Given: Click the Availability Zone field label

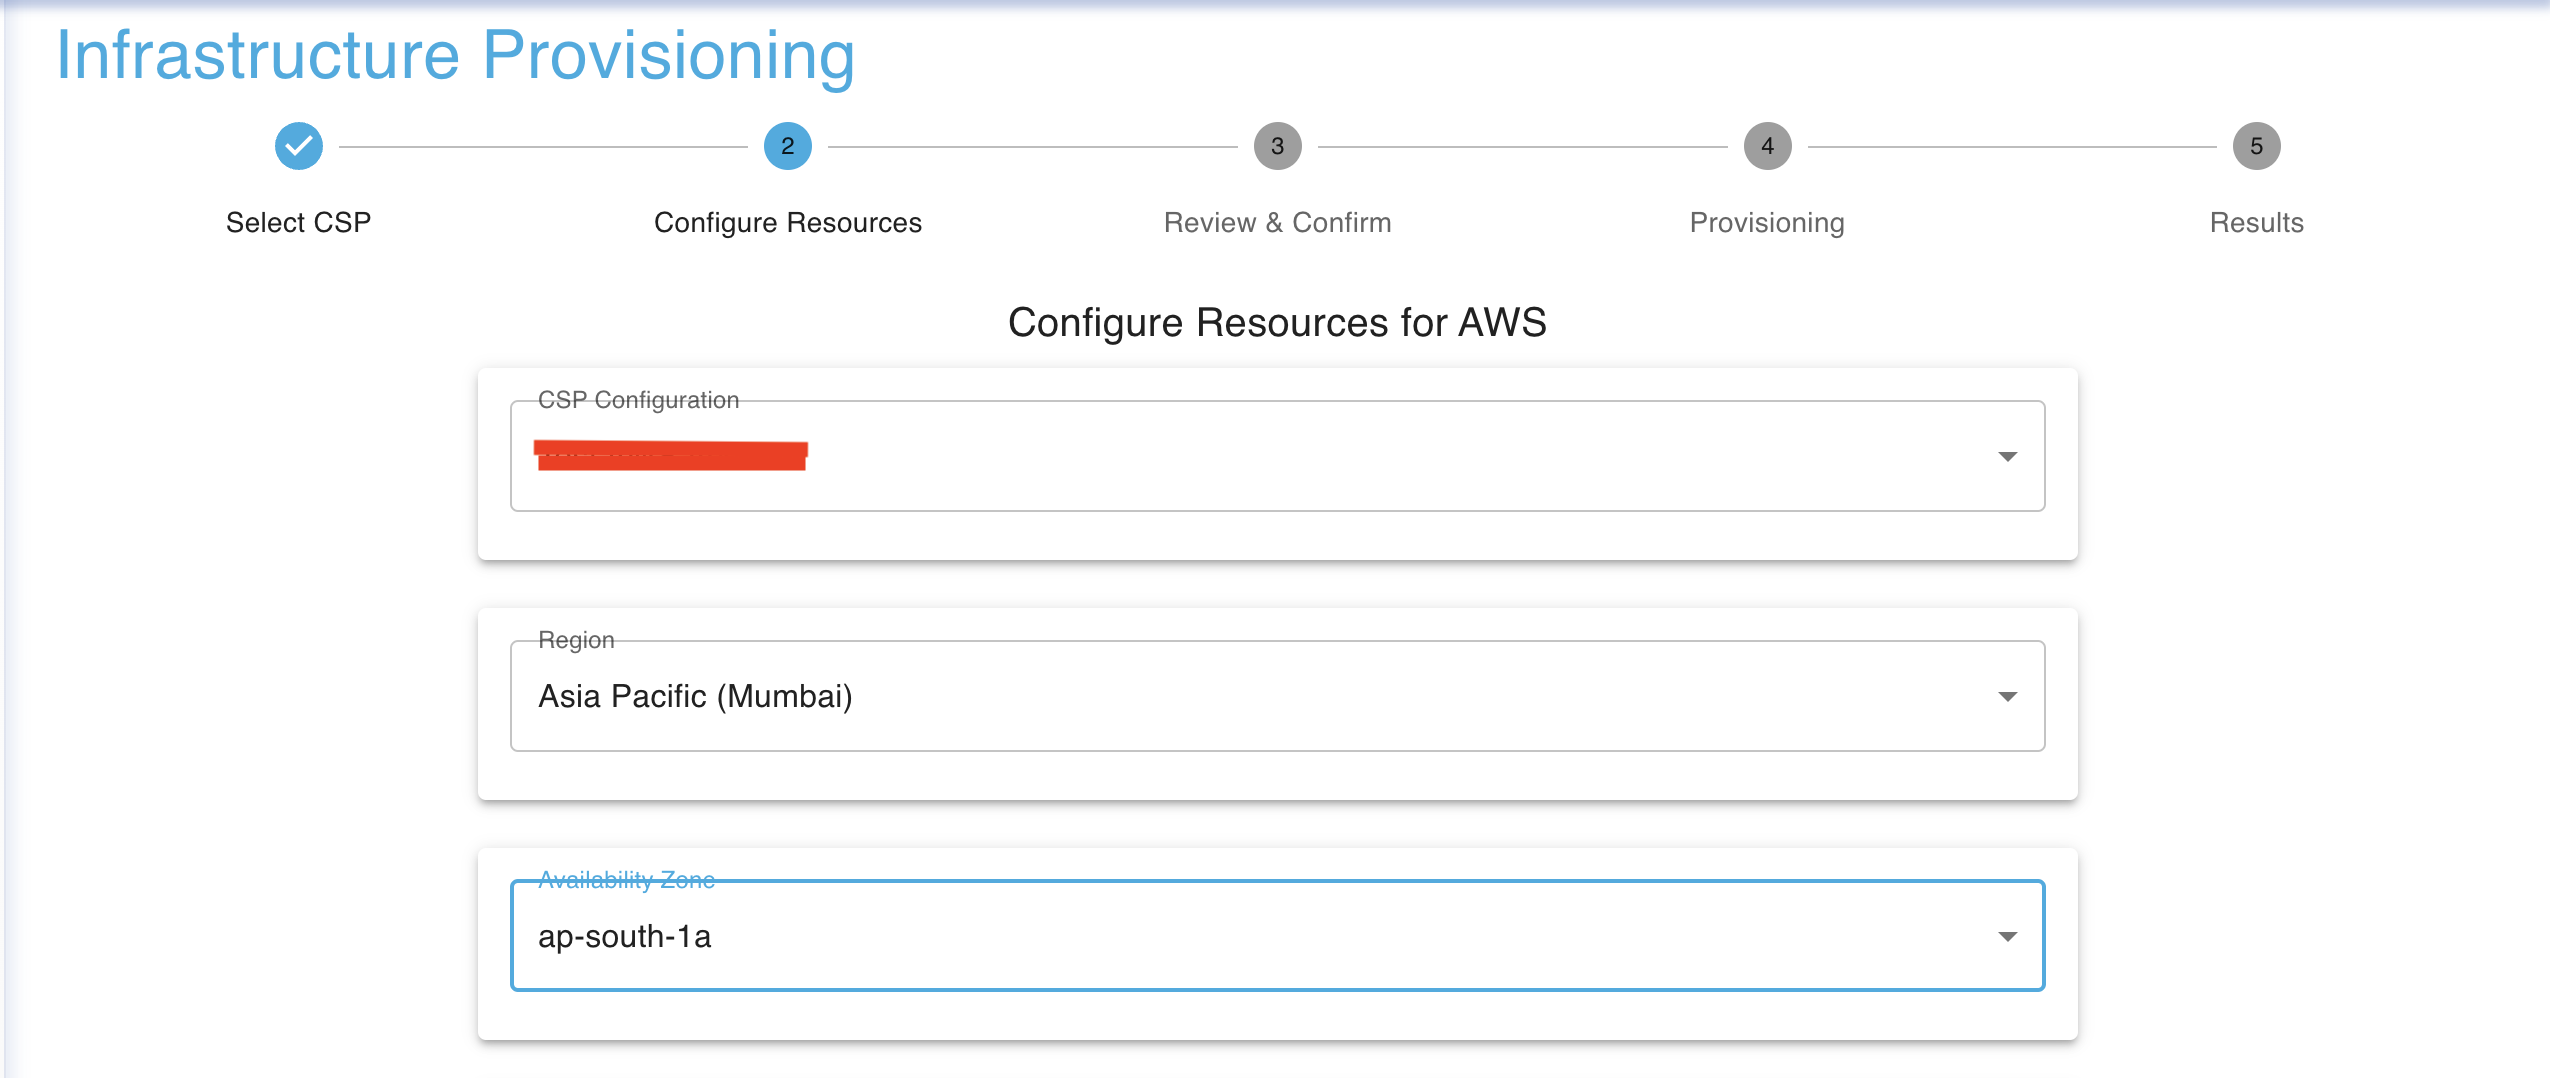Looking at the screenshot, I should click(626, 879).
